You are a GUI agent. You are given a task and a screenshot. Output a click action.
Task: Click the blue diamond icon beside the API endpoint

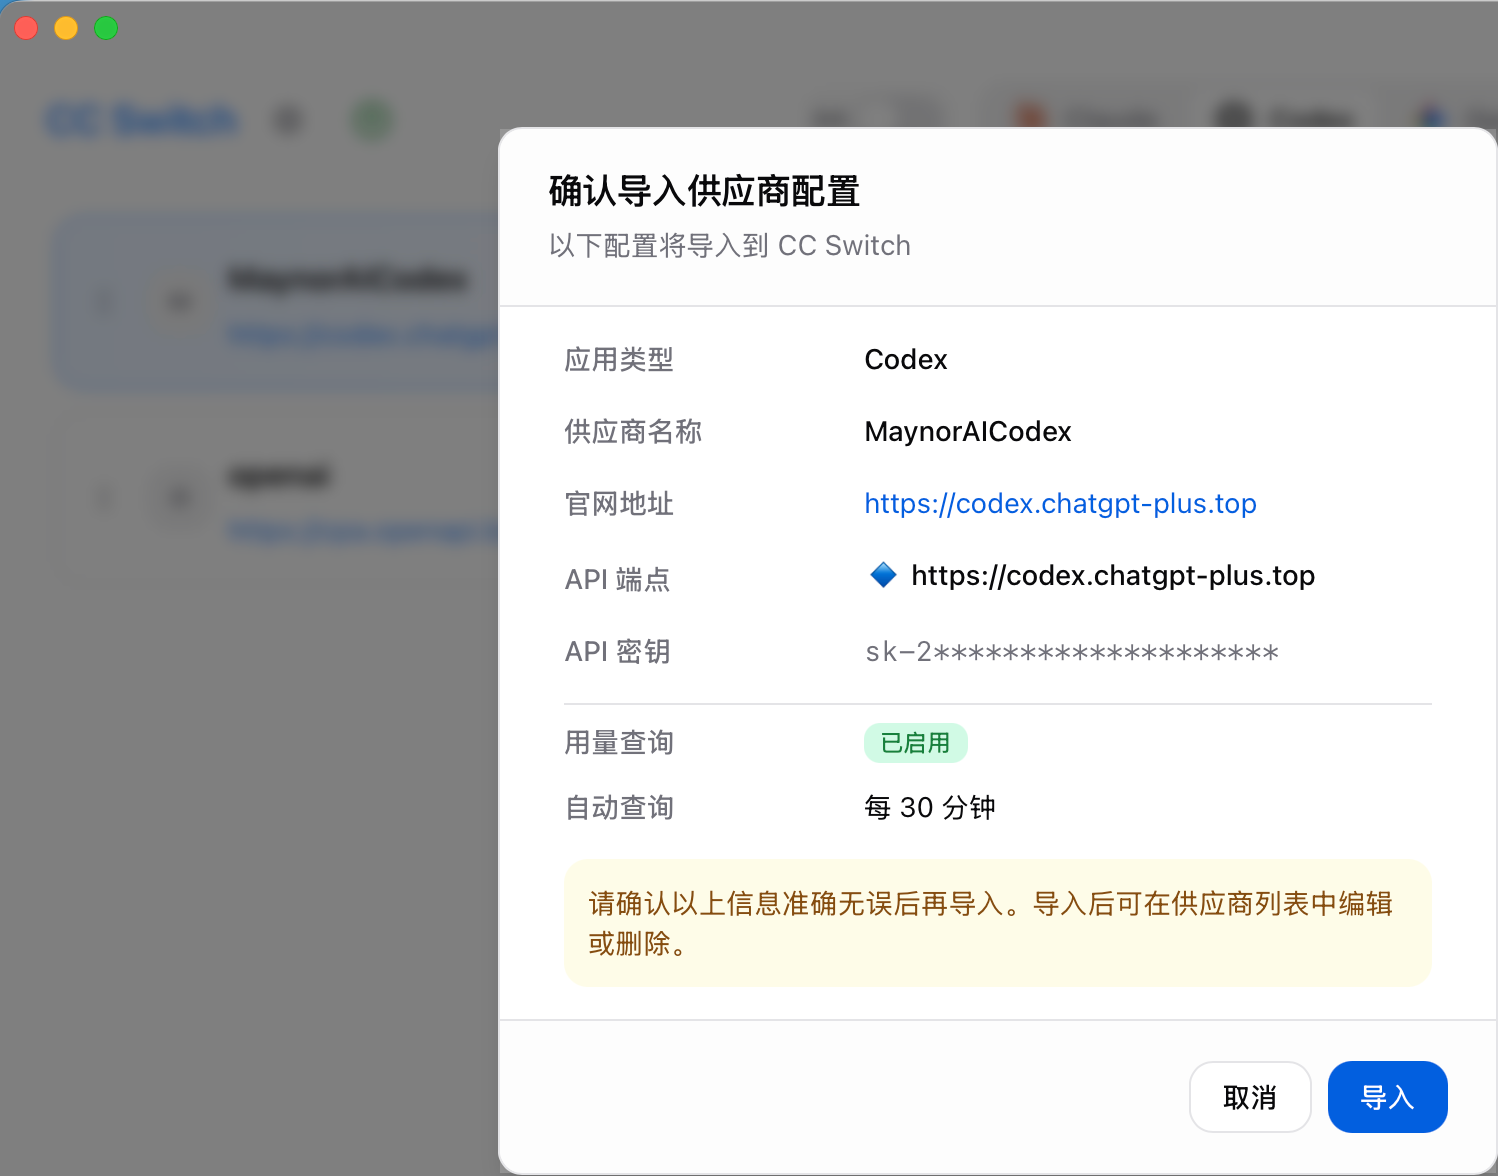883,575
